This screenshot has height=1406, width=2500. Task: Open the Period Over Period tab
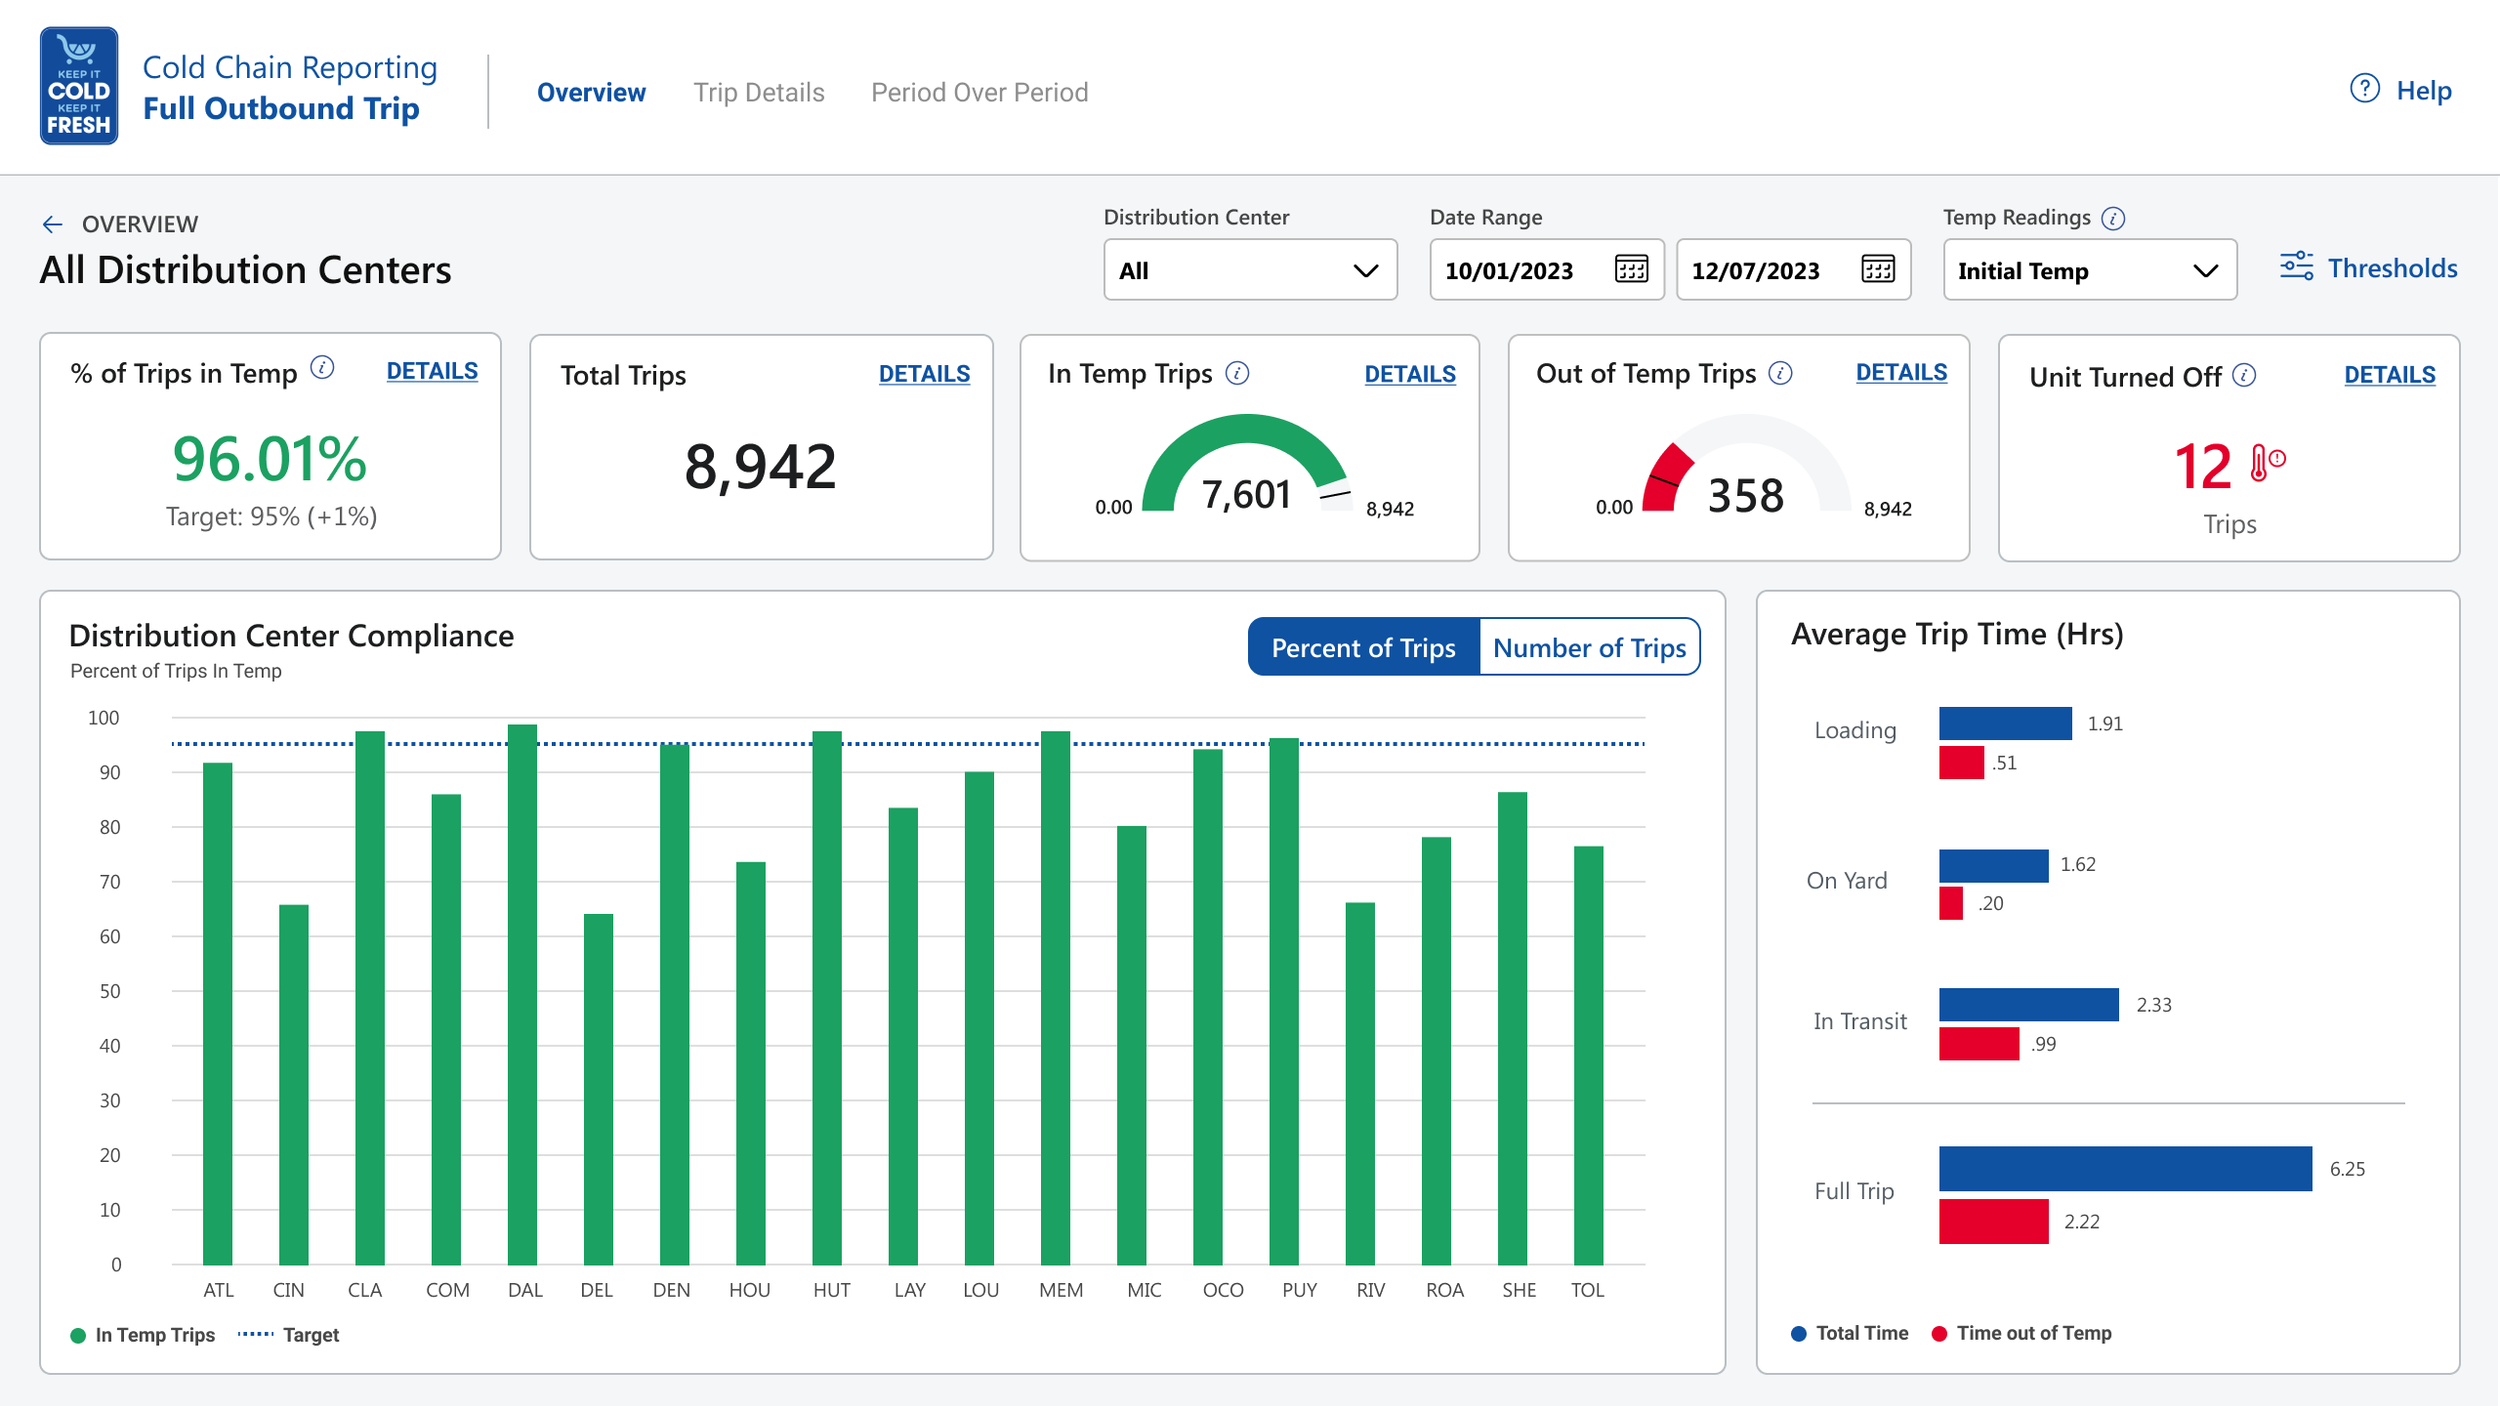click(x=979, y=92)
